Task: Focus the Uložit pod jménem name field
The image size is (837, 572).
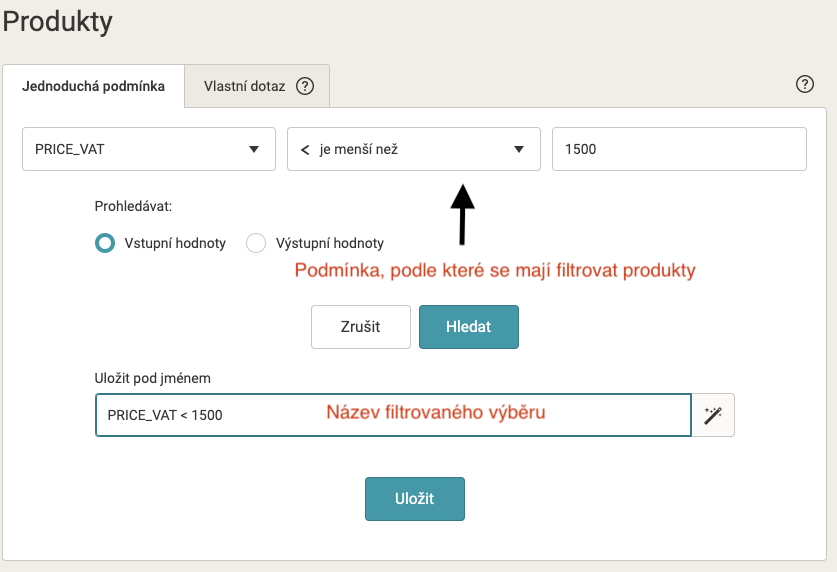Action: pos(393,415)
